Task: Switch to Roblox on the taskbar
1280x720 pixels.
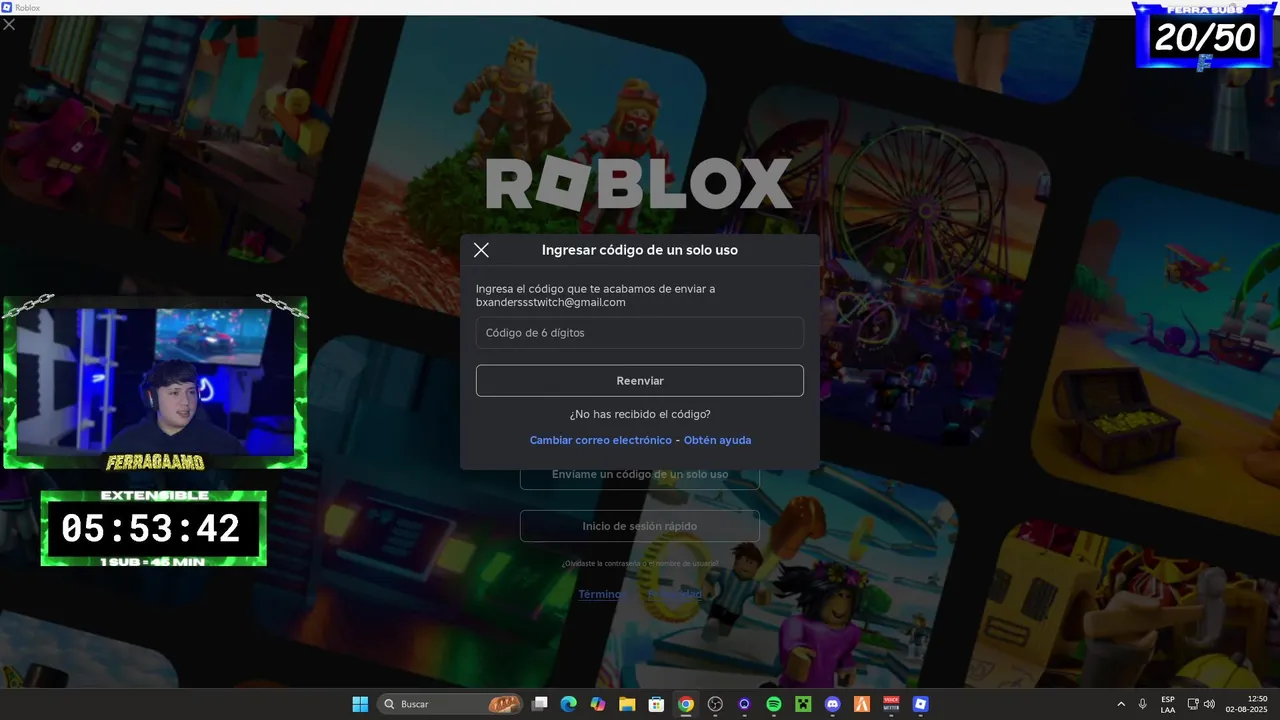Action: [920, 704]
